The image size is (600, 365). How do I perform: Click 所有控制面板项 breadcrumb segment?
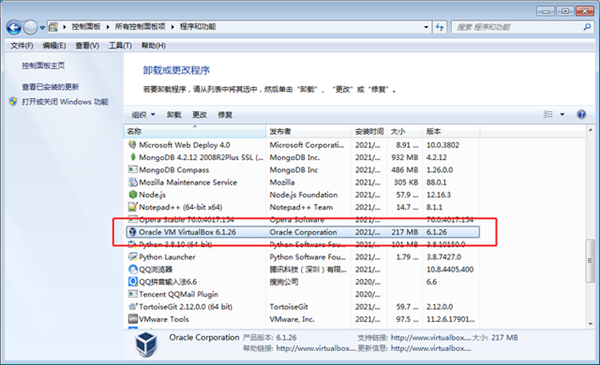[x=140, y=27]
